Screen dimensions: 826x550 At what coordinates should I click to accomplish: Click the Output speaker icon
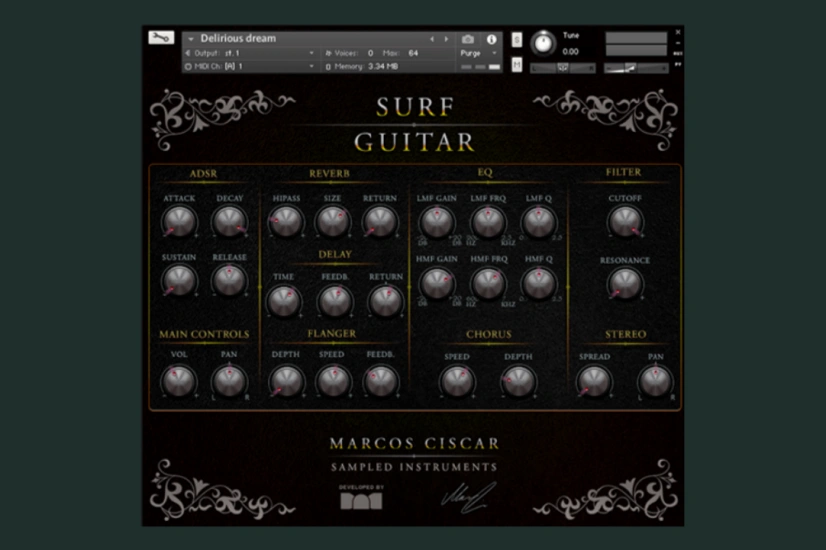tap(188, 53)
